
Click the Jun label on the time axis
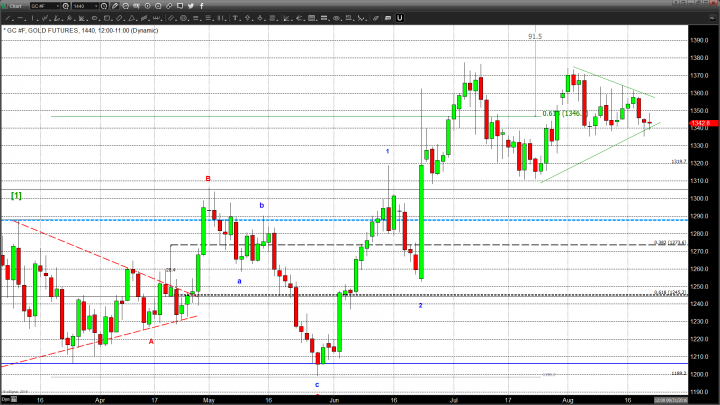[334, 400]
